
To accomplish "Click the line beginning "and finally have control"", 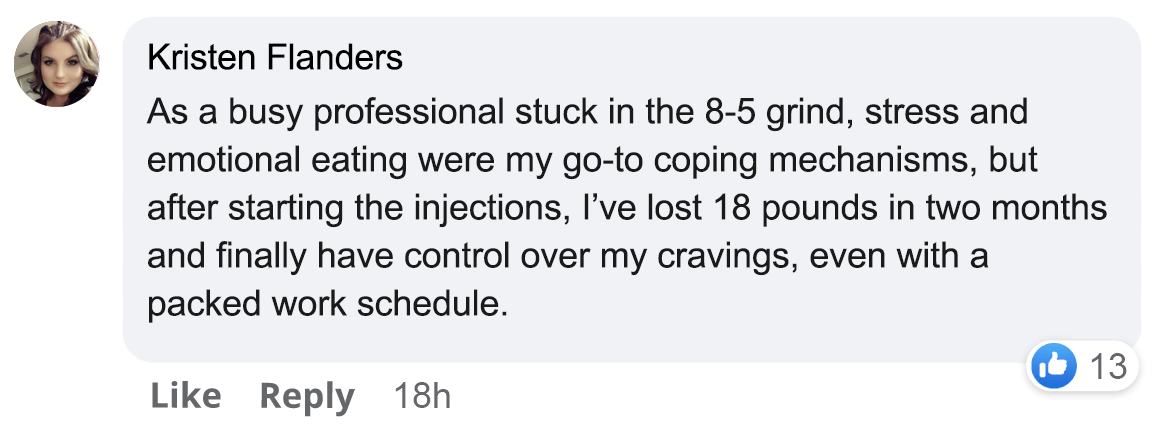I will 567,257.
